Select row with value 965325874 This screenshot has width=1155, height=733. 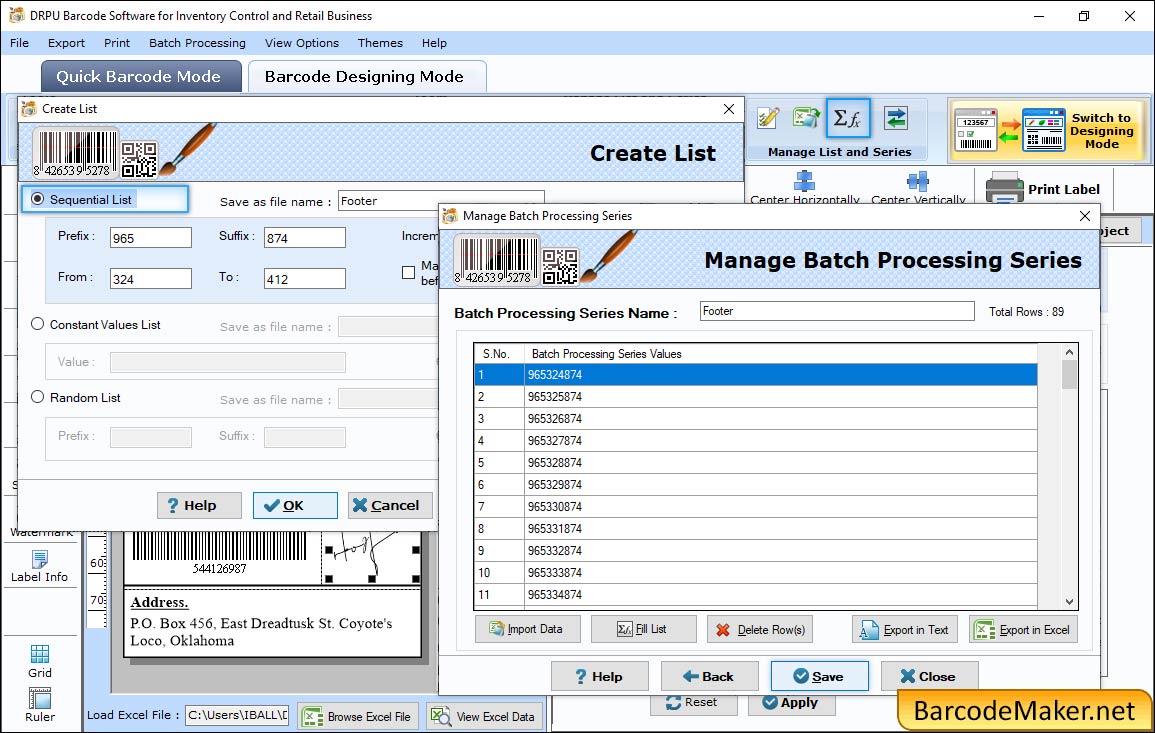(756, 396)
